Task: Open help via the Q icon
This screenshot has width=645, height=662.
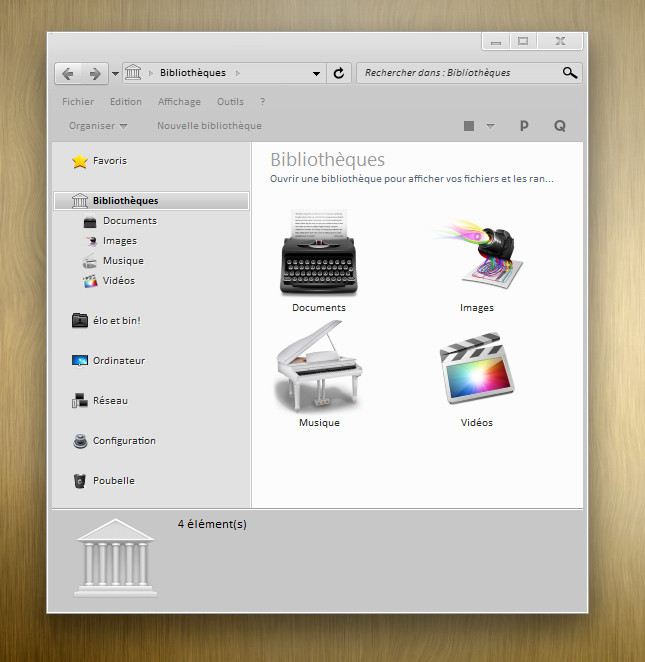Action: pyautogui.click(x=560, y=126)
